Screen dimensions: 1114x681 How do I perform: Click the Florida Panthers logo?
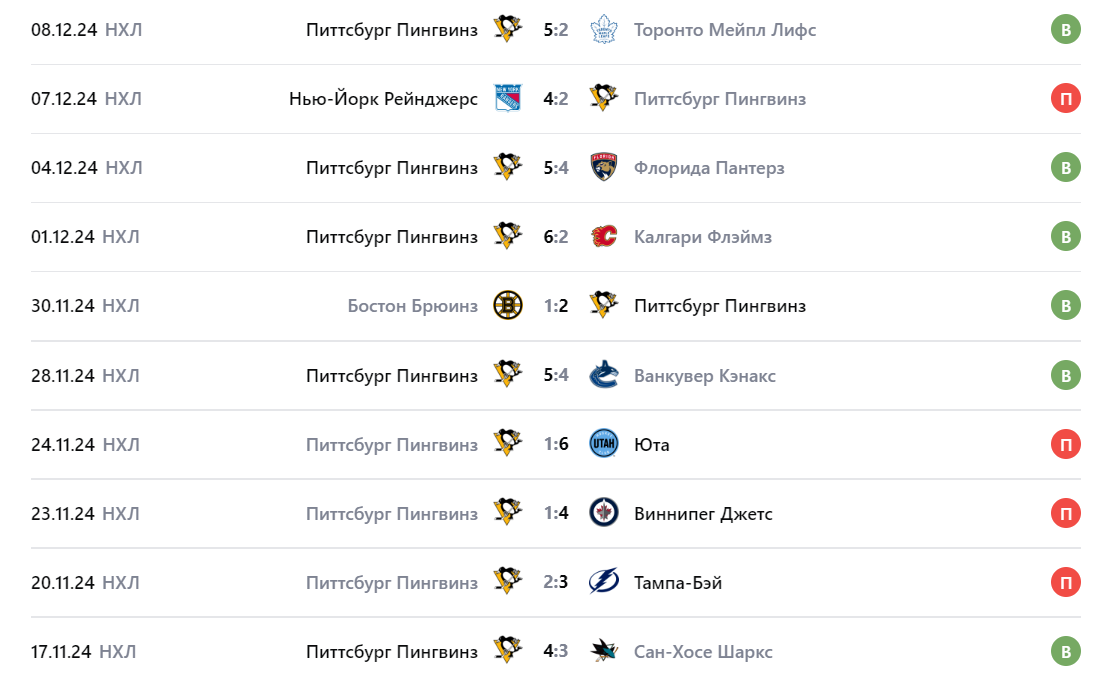point(604,167)
